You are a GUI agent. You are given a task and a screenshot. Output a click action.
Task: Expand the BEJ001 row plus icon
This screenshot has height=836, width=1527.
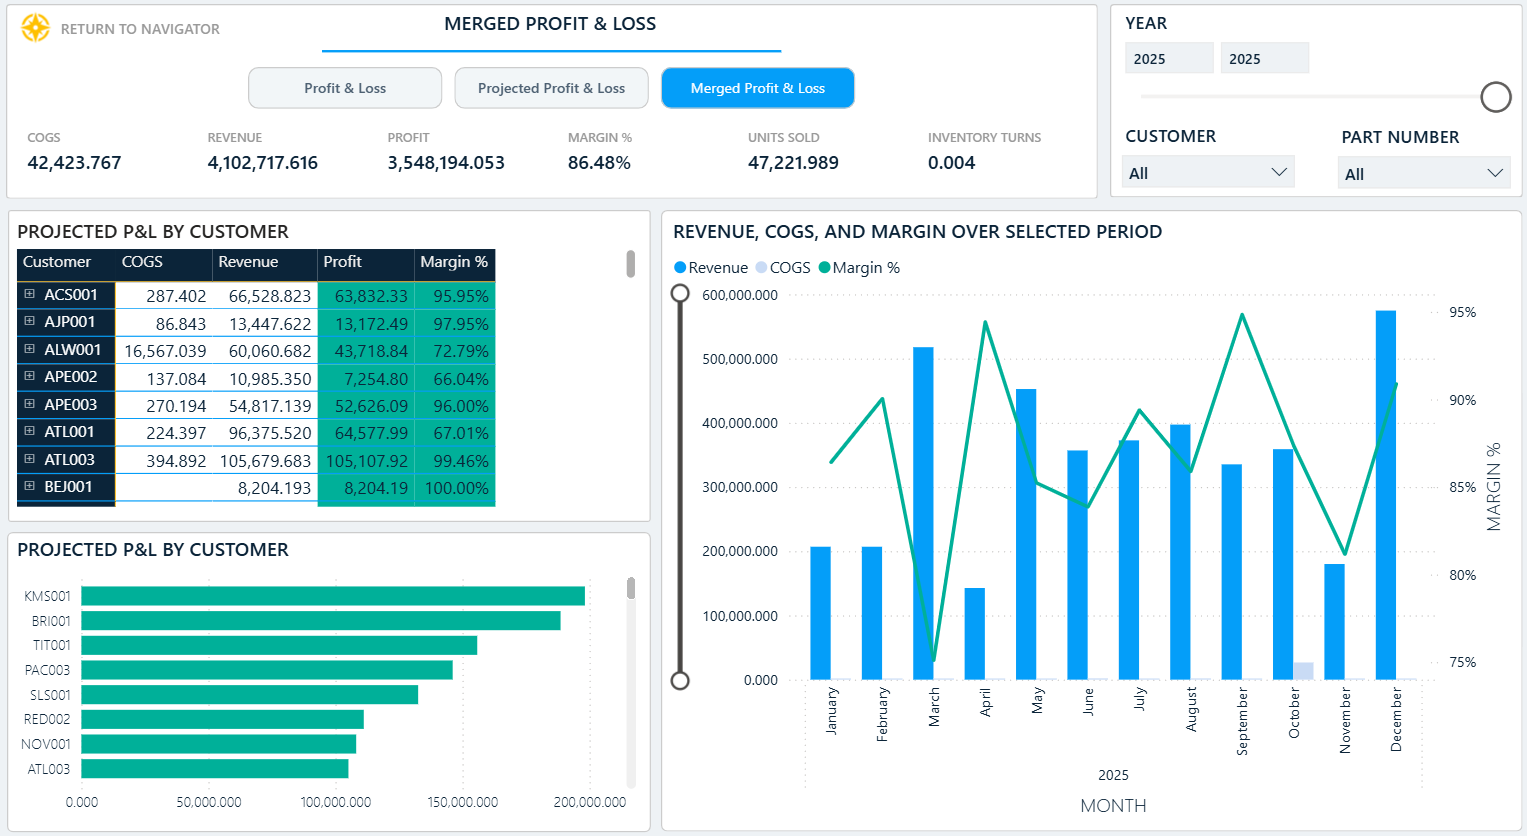click(30, 486)
